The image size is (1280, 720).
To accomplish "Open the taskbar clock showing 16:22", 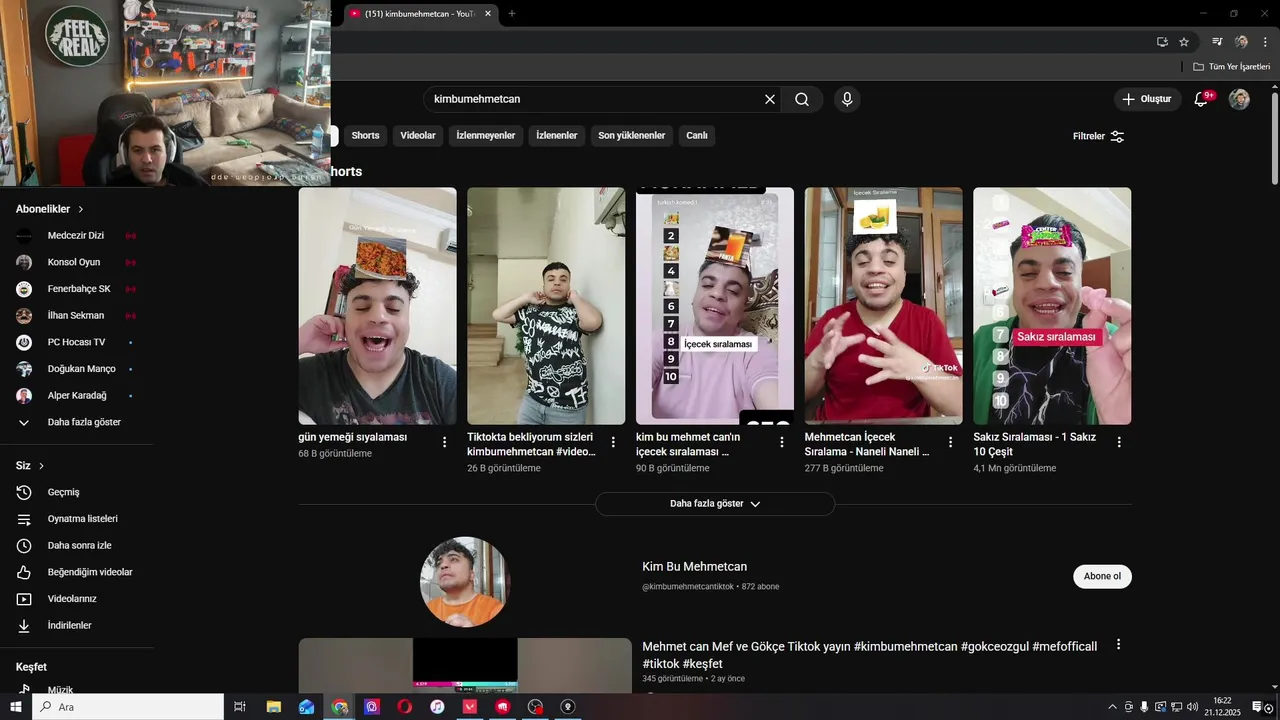I will [1222, 706].
